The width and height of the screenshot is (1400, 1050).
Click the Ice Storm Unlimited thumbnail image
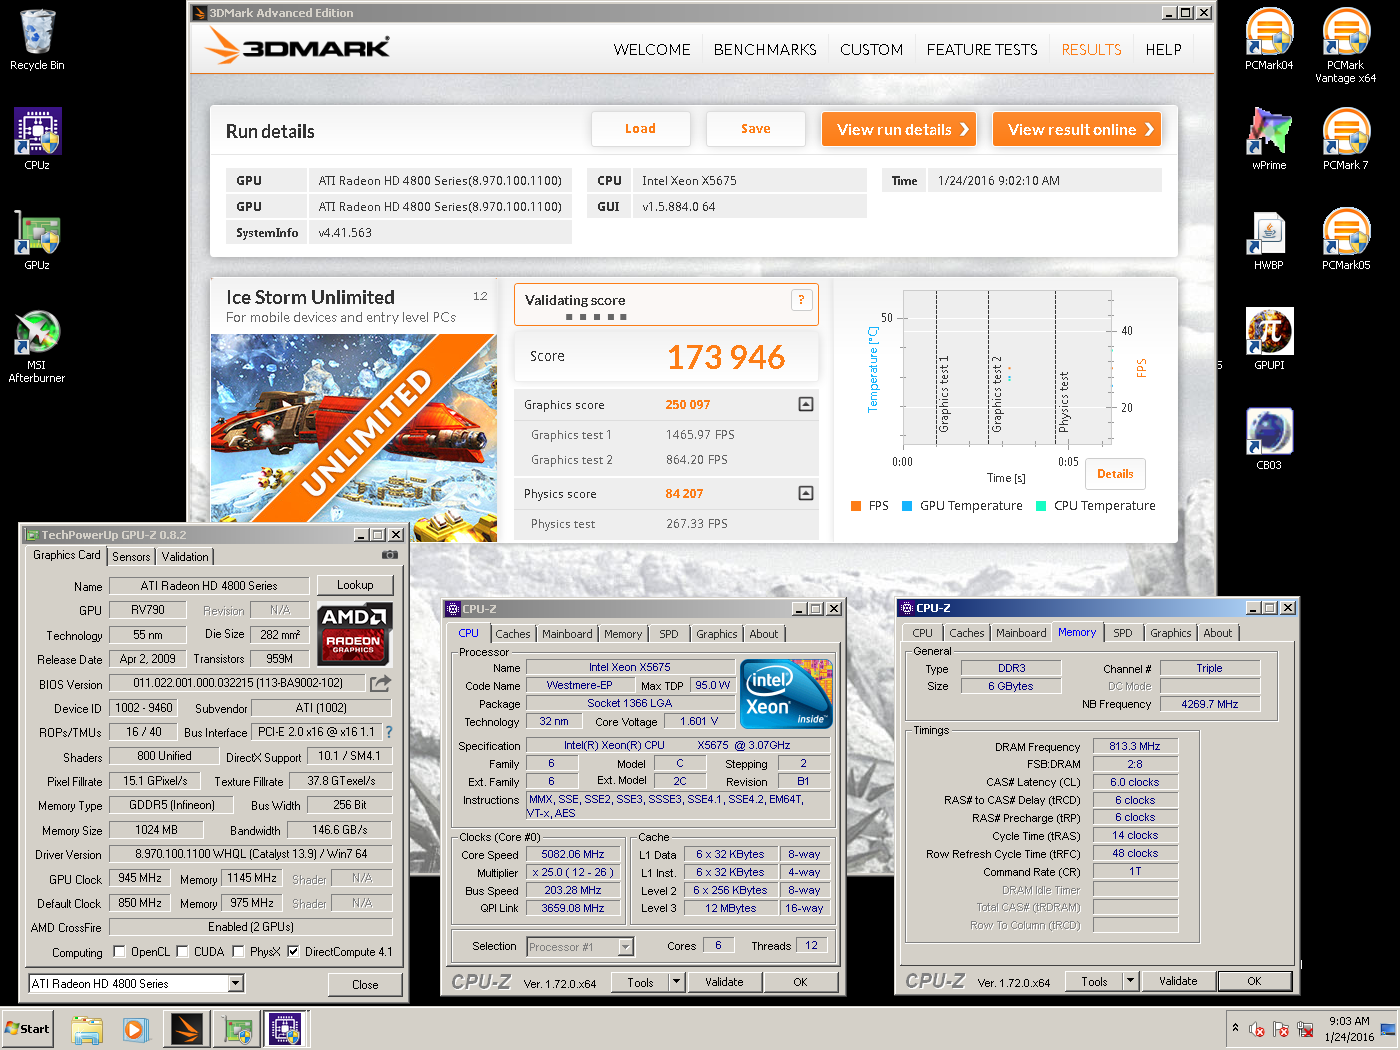coord(353,437)
